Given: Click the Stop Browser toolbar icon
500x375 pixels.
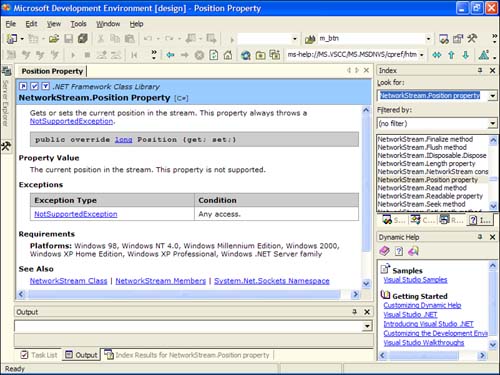Looking at the screenshot, I should [199, 55].
